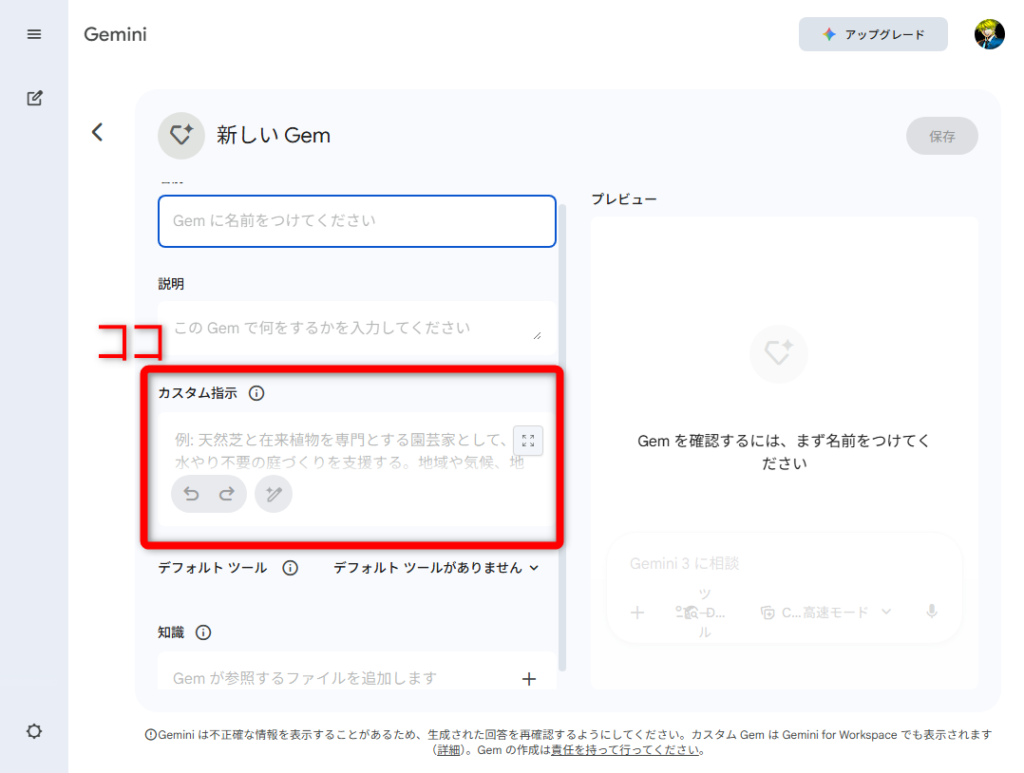Open the 詳細 link in the footer
The image size is (1024, 773).
coord(448,750)
